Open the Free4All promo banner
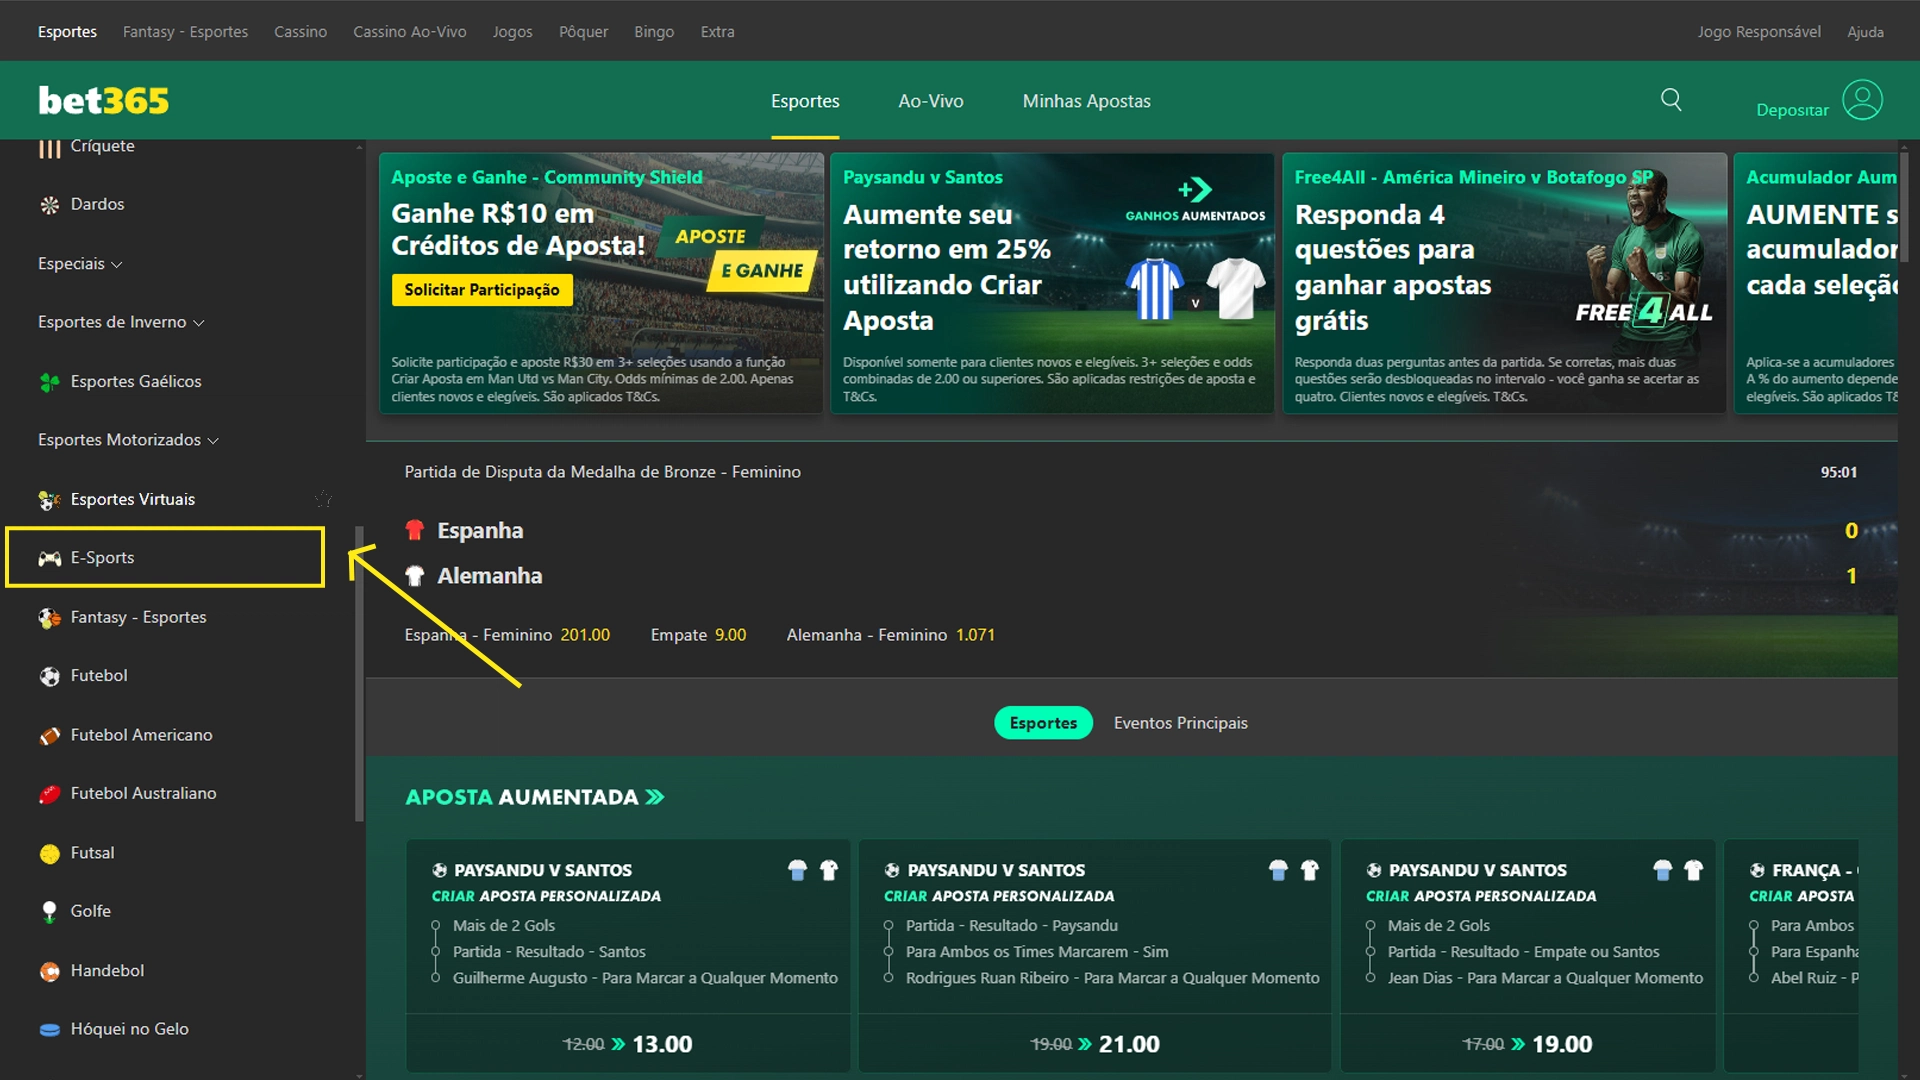The height and width of the screenshot is (1080, 1920). [1504, 283]
